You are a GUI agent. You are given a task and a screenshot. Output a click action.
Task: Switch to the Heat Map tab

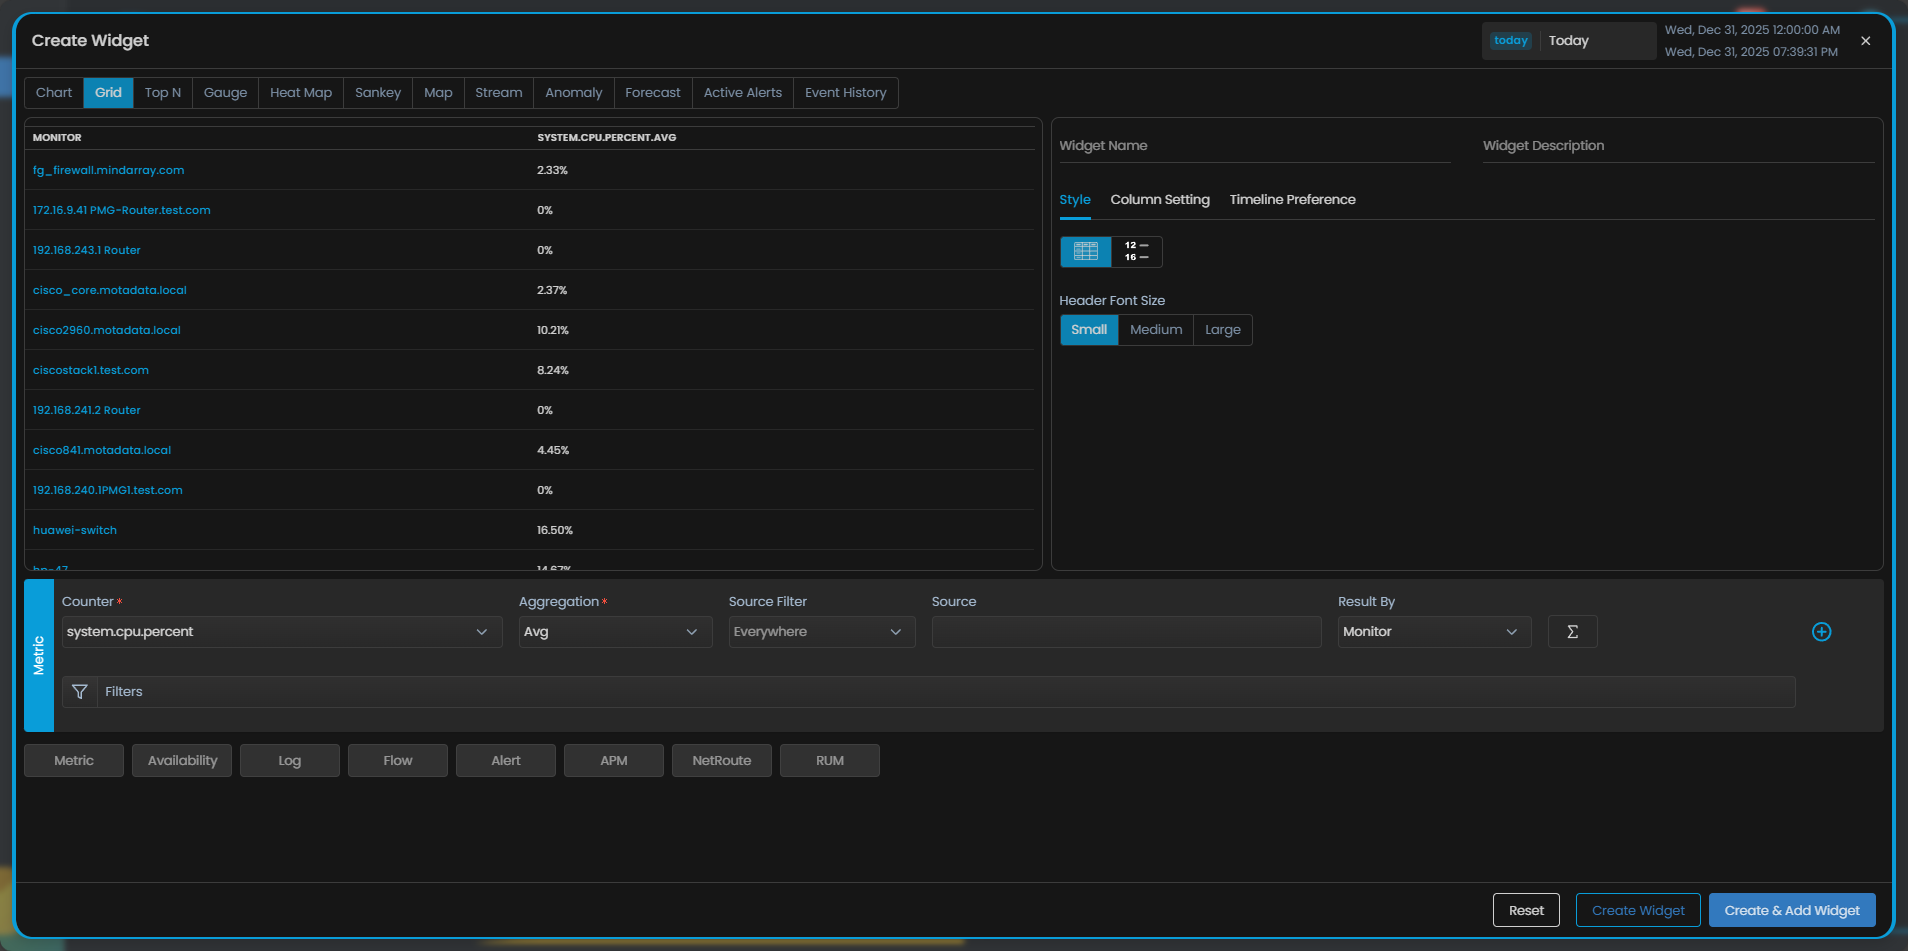[300, 93]
